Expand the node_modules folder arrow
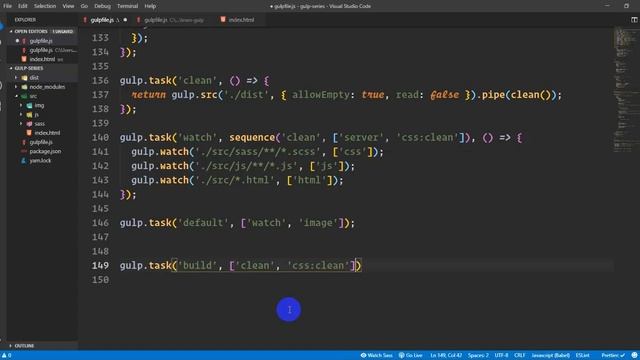640x360 pixels. 16,87
